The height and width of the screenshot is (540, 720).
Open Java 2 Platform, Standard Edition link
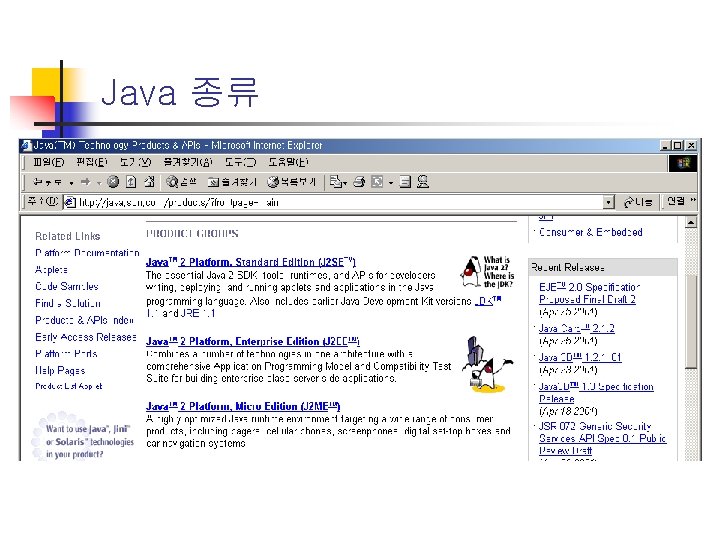coord(251,262)
